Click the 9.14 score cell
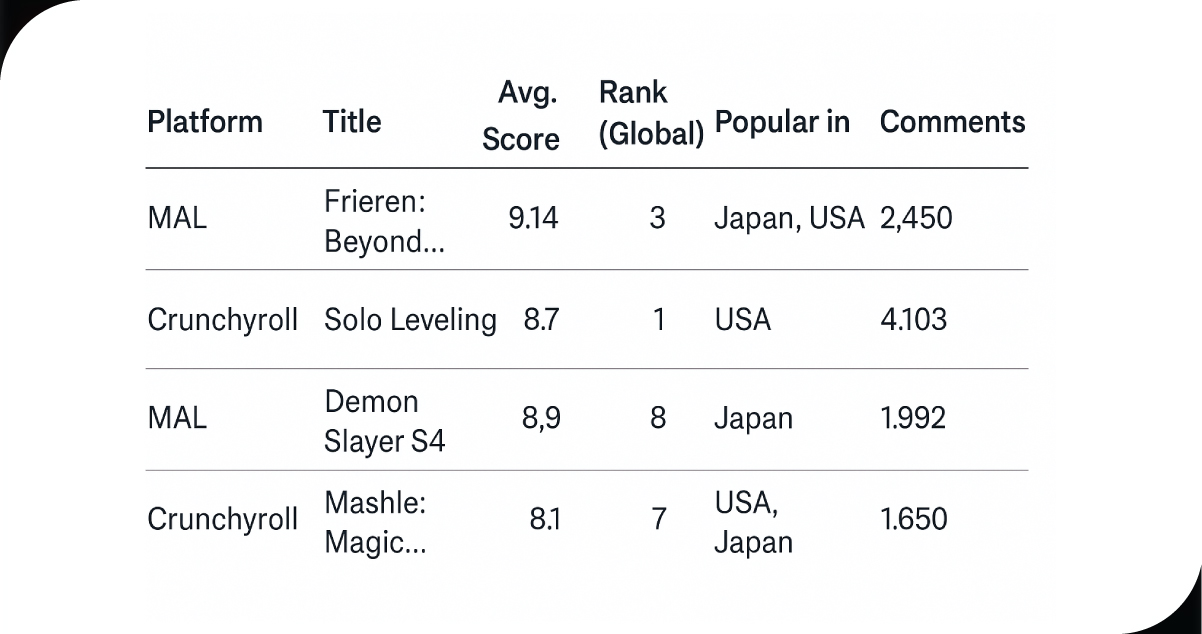1202x634 pixels. pos(533,219)
